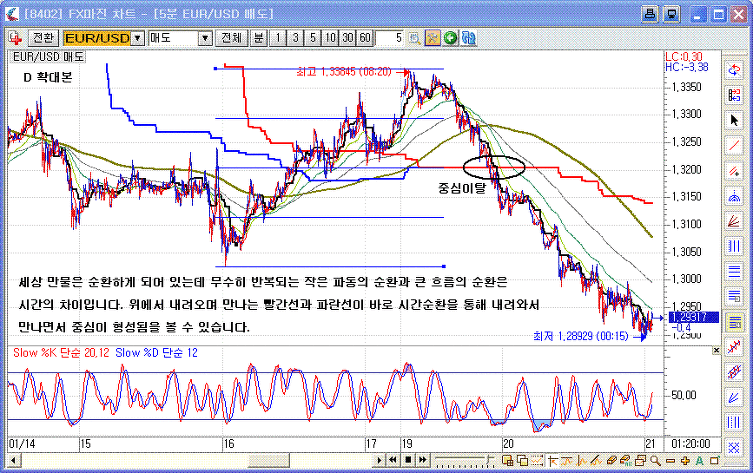The image size is (753, 473).
Task: Select the arrow pointer tool in right sidebar
Action: click(x=735, y=119)
